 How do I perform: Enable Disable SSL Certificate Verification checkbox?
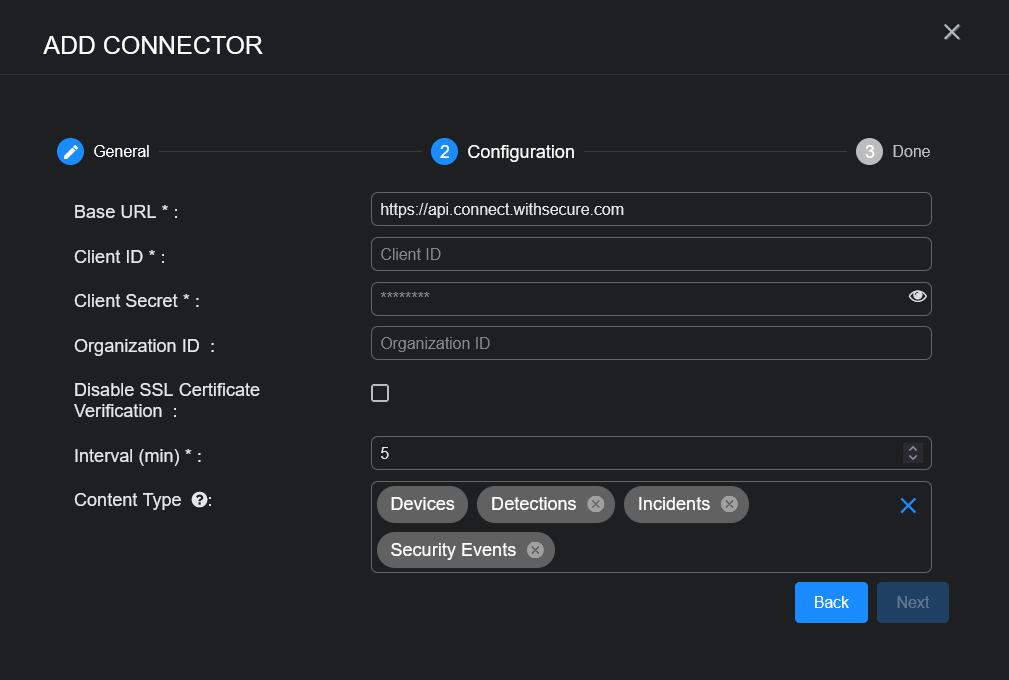[380, 393]
